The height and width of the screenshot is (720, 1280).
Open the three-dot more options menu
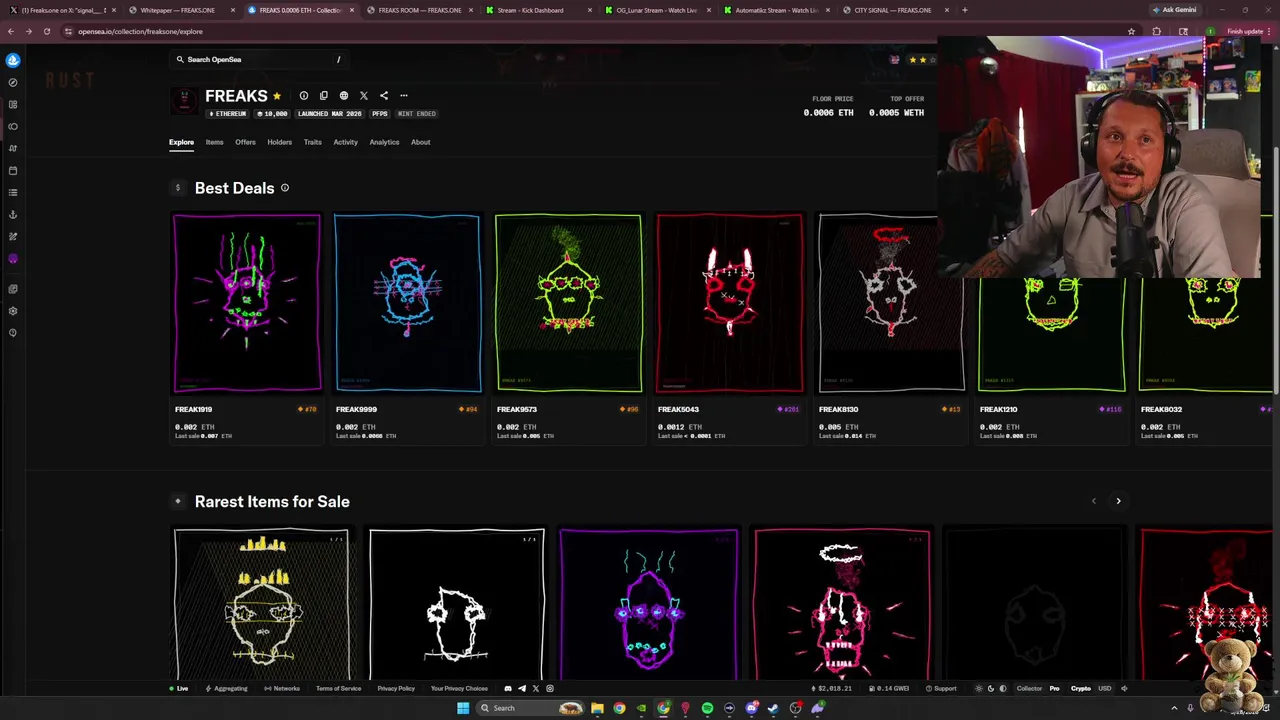pyautogui.click(x=404, y=96)
